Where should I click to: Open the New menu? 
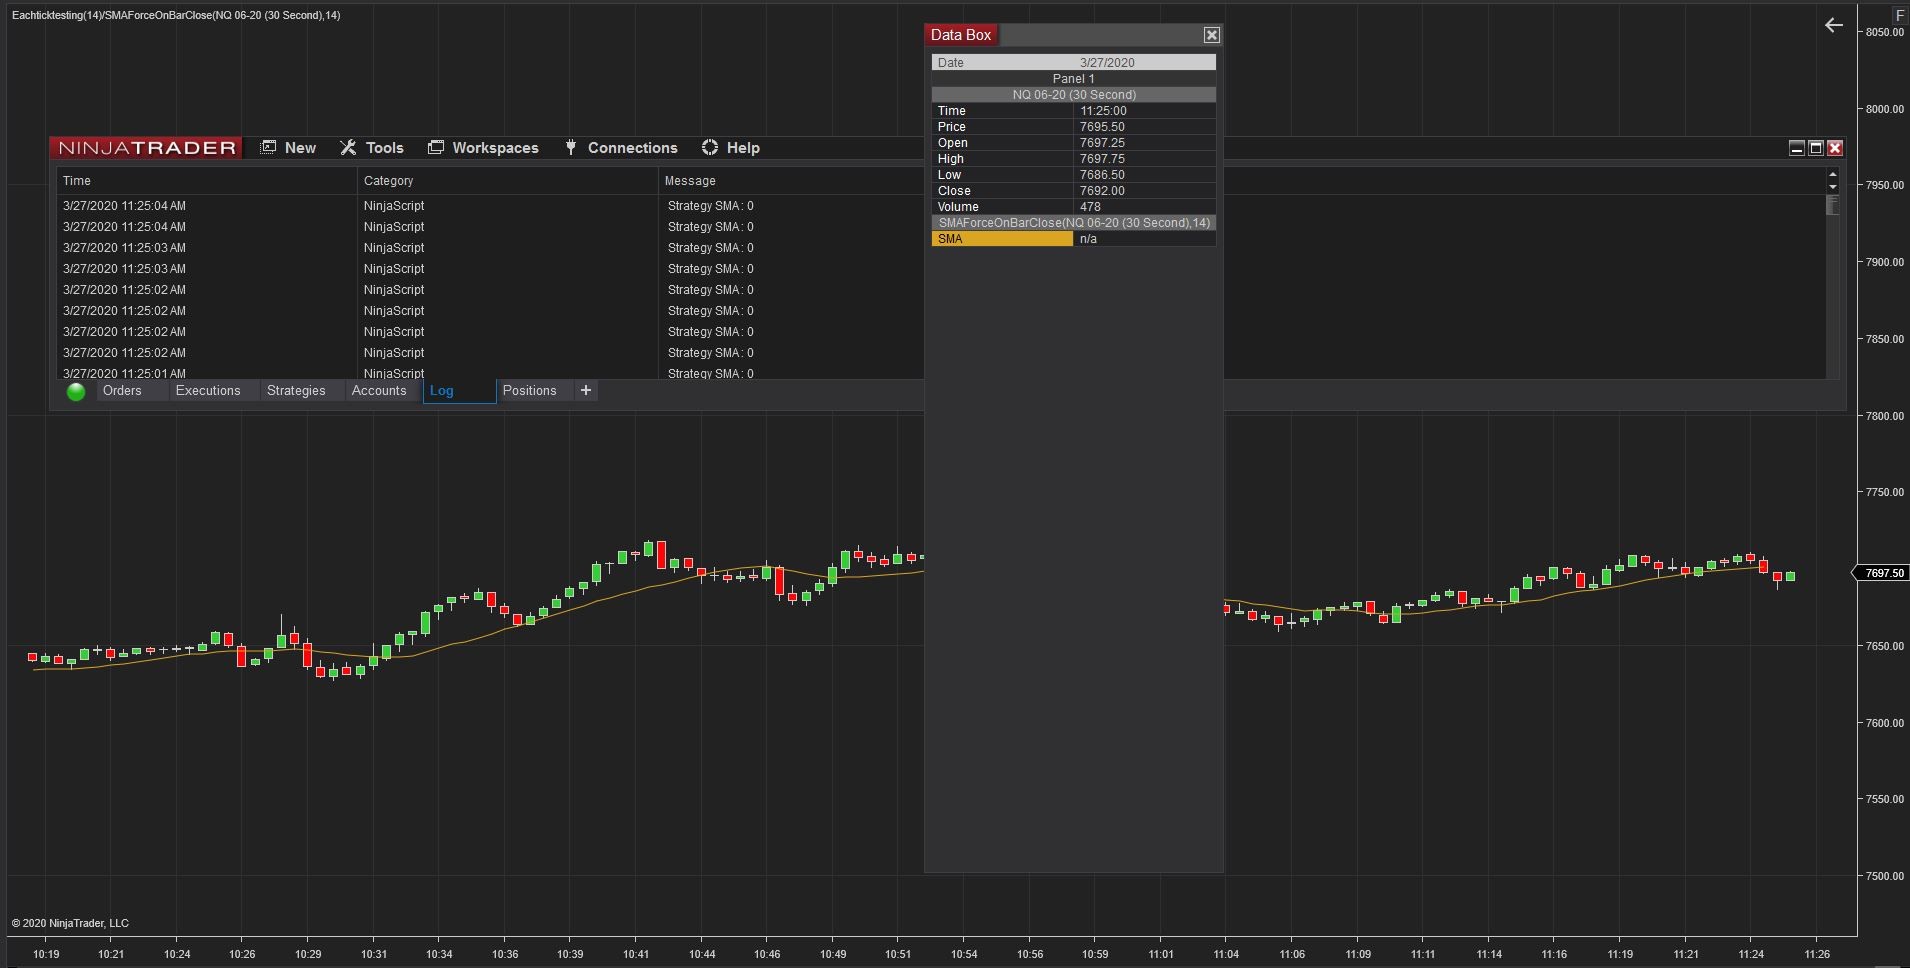pyautogui.click(x=289, y=148)
